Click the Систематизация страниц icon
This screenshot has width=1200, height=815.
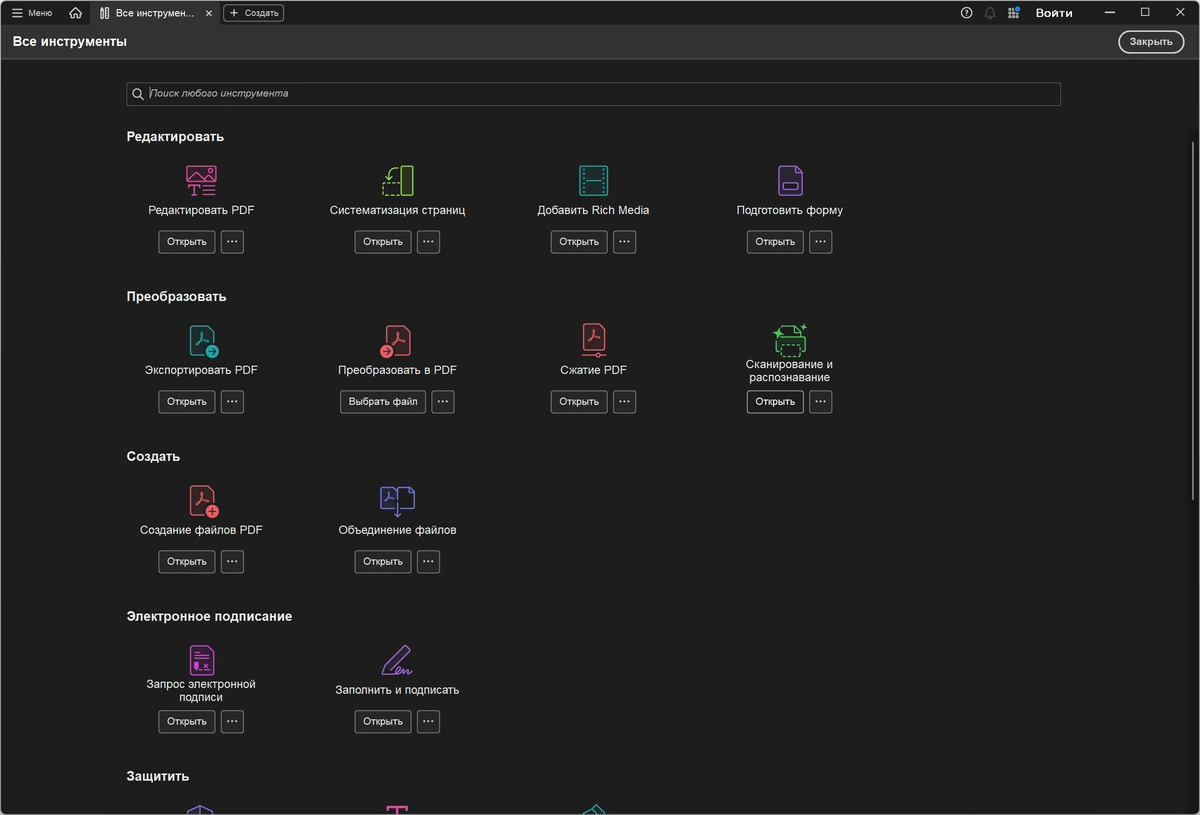(x=398, y=180)
